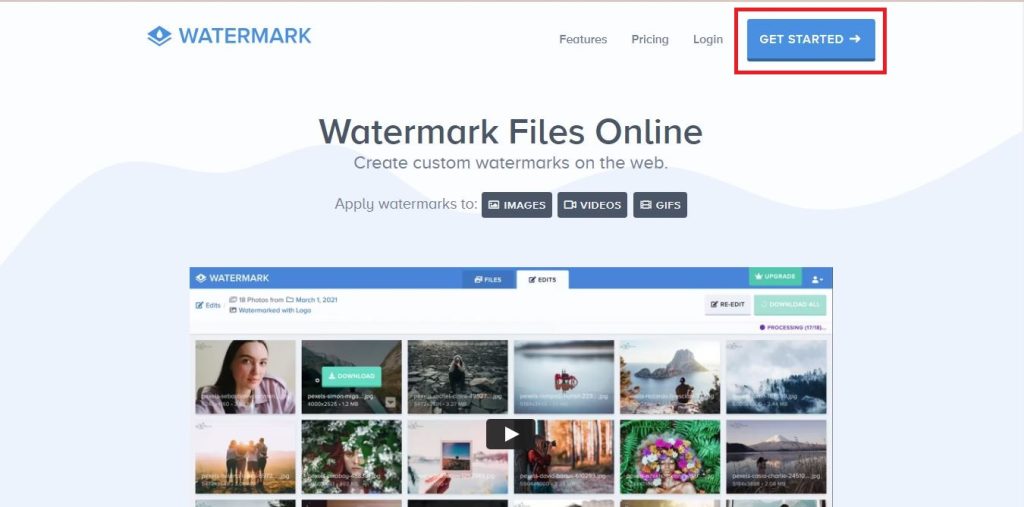Screen dimensions: 1024x507
Task: Select the flower crown portrait thumbnail
Action: point(669,457)
